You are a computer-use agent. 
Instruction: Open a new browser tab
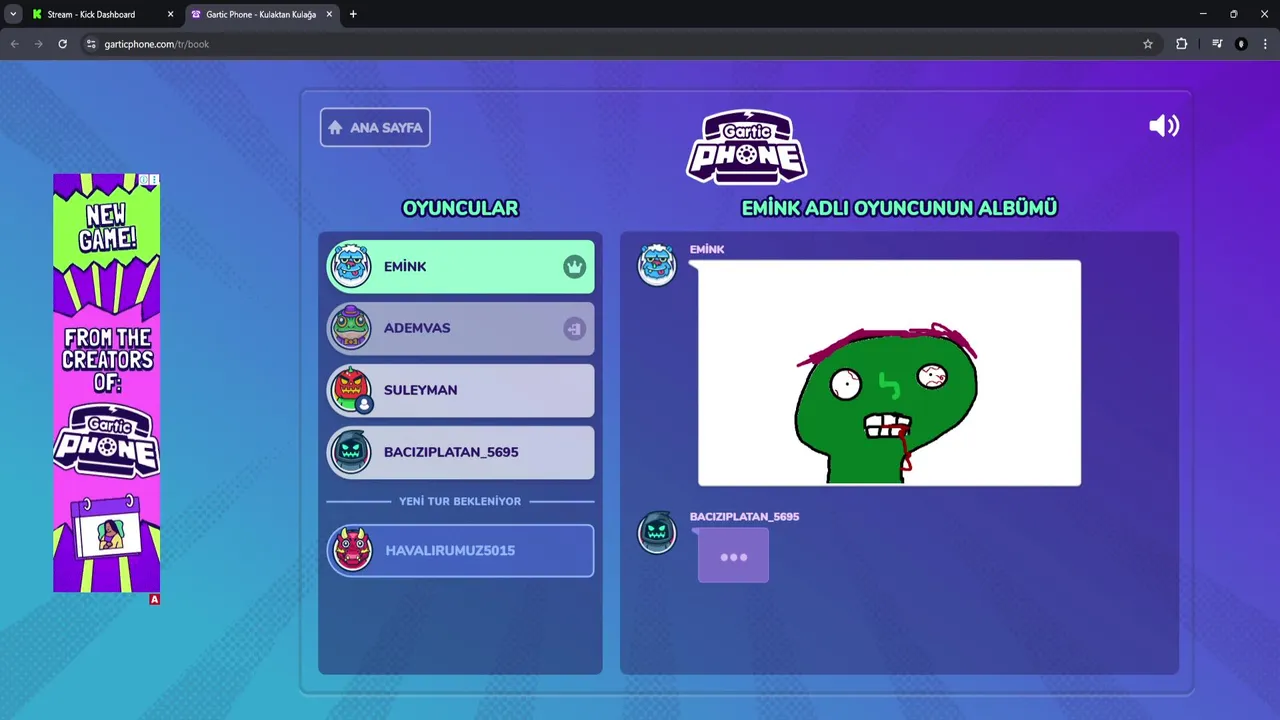pos(353,14)
